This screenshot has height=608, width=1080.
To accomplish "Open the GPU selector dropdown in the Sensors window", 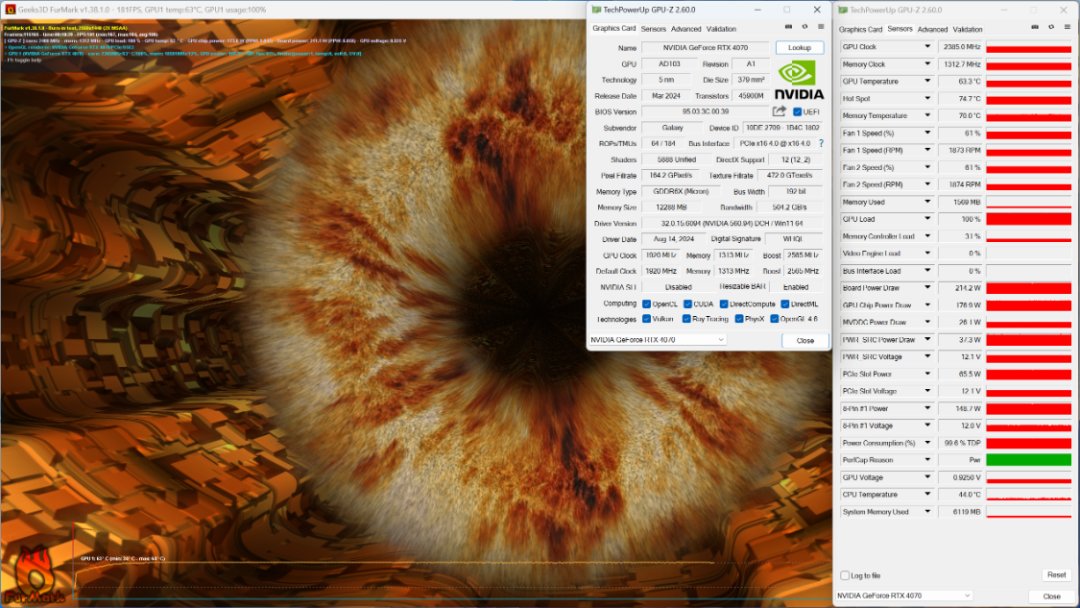I will coord(904,595).
